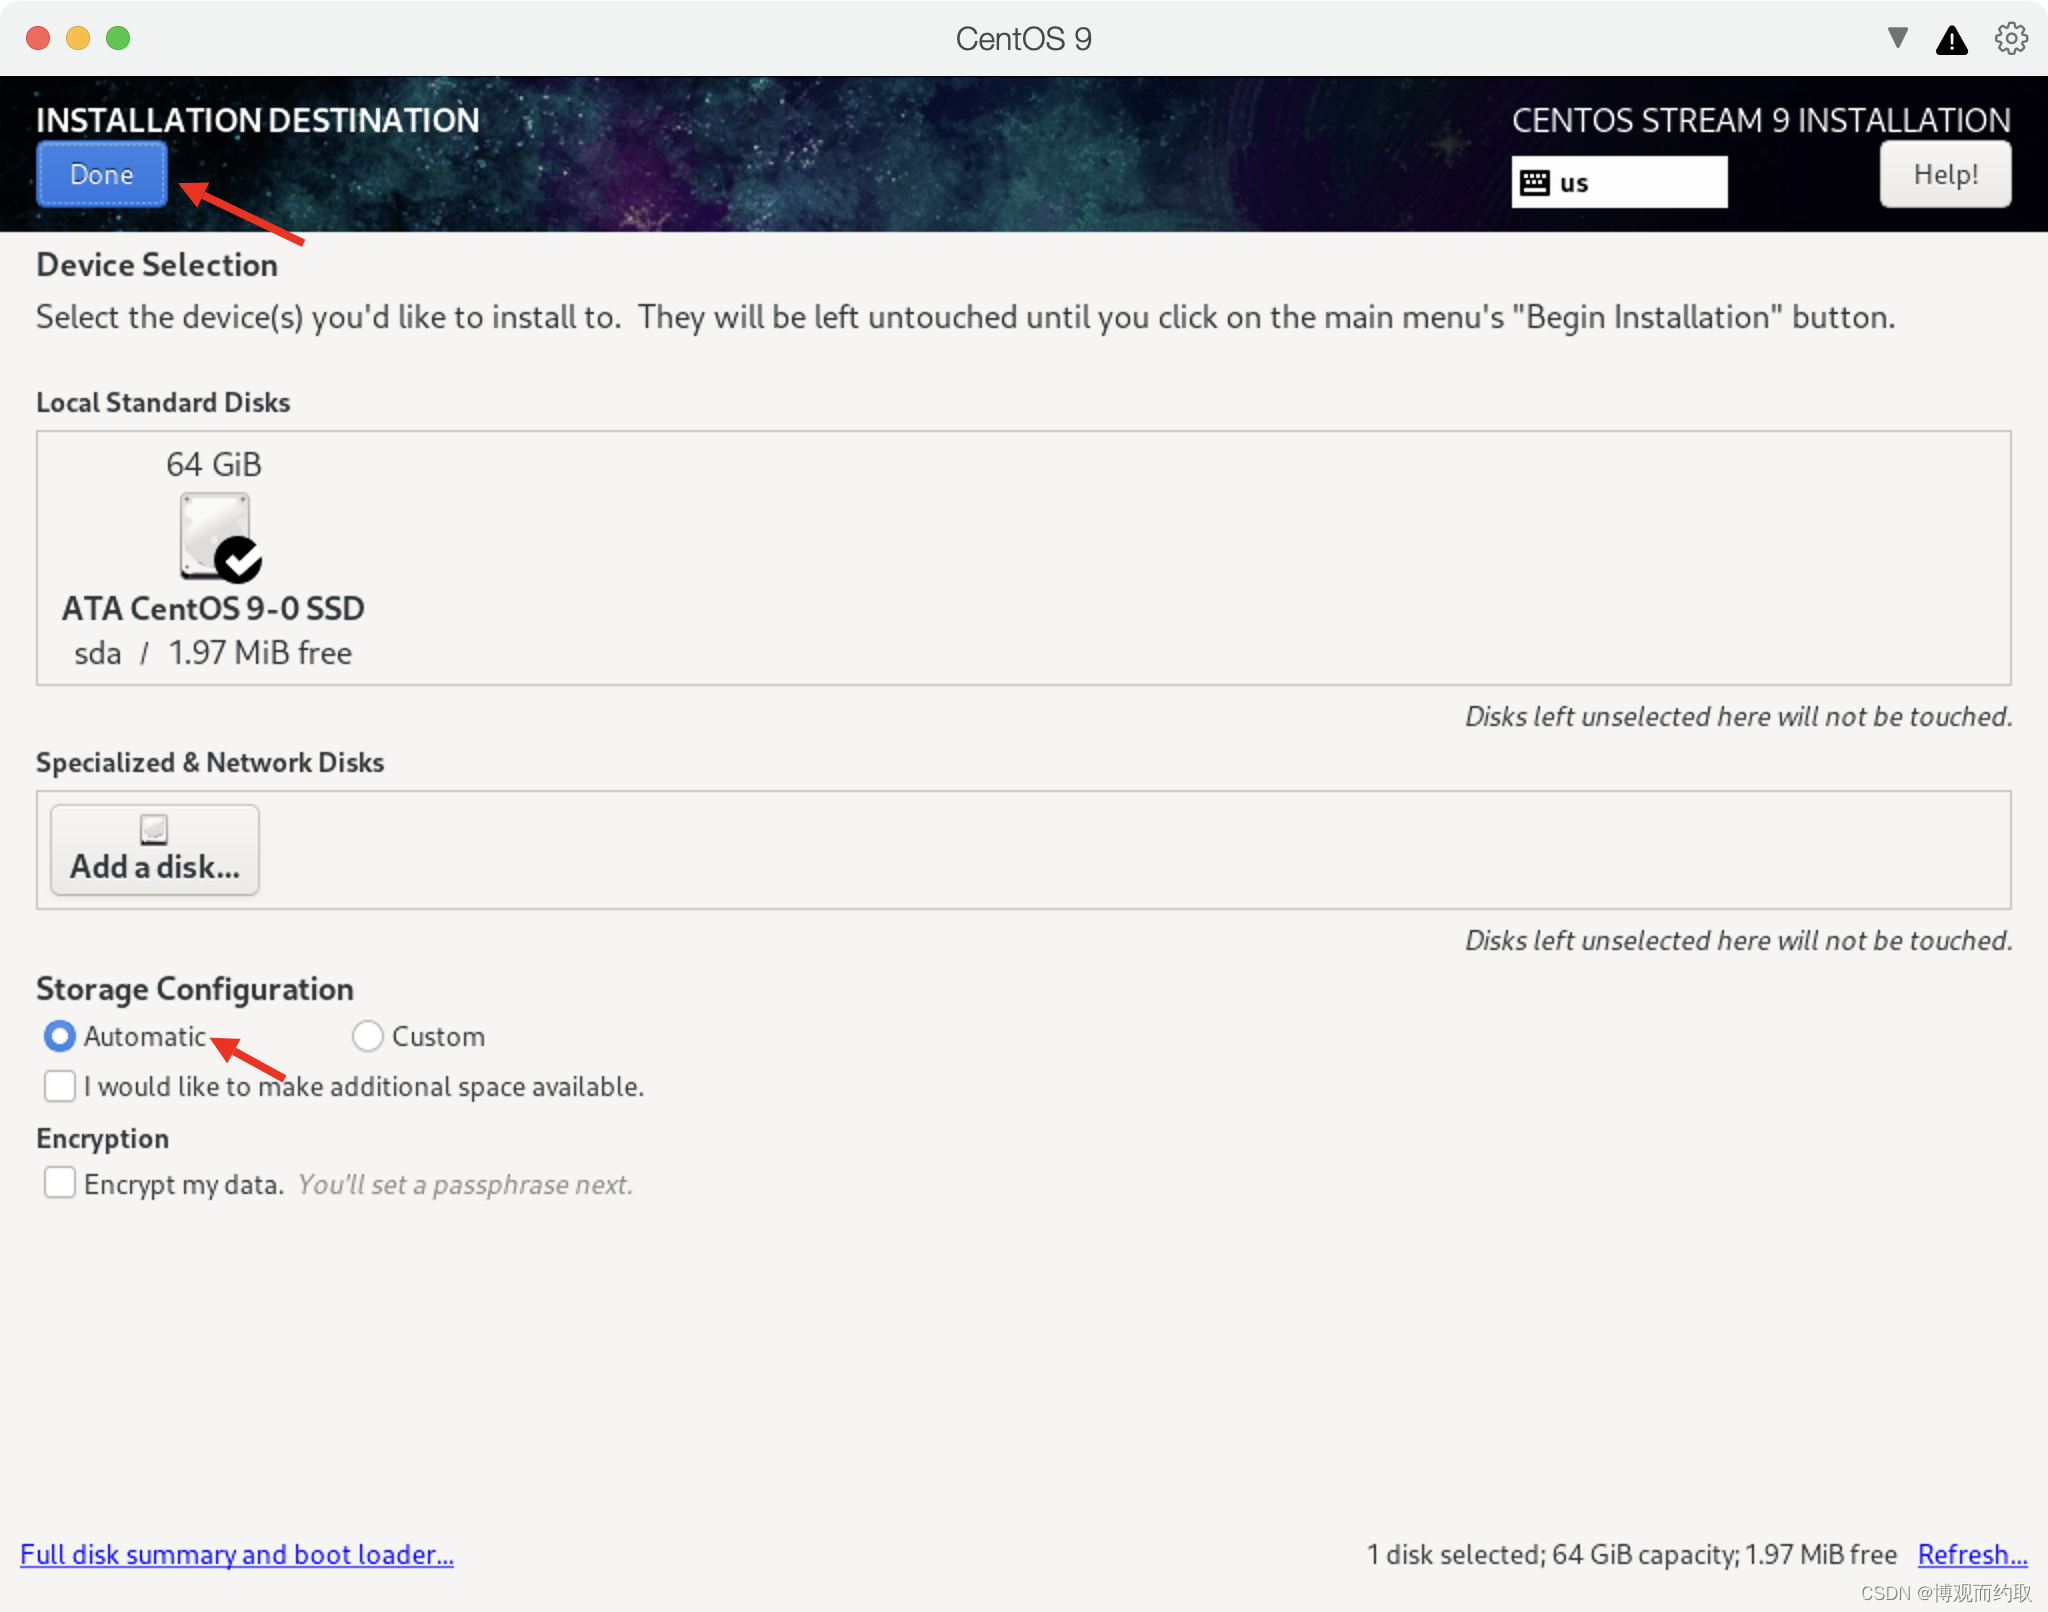Expand the dropdown triangle in title bar
The height and width of the screenshot is (1612, 2048).
point(1897,38)
